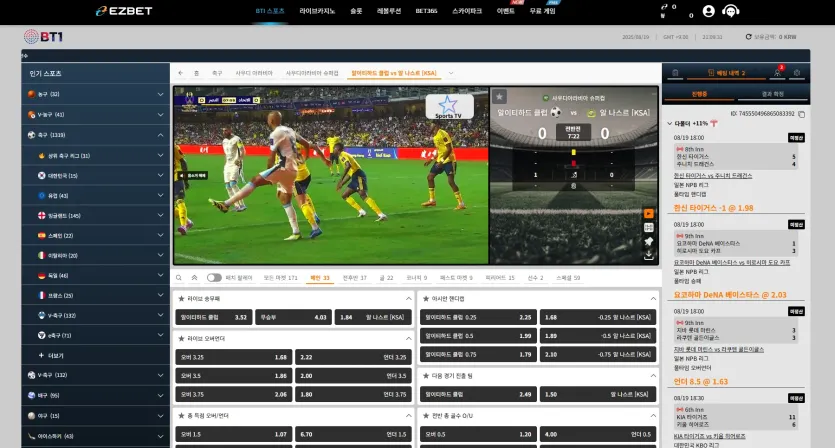The height and width of the screenshot is (448, 835).
Task: Open the breadcrumb match dropdown chevron
Action: [451, 73]
